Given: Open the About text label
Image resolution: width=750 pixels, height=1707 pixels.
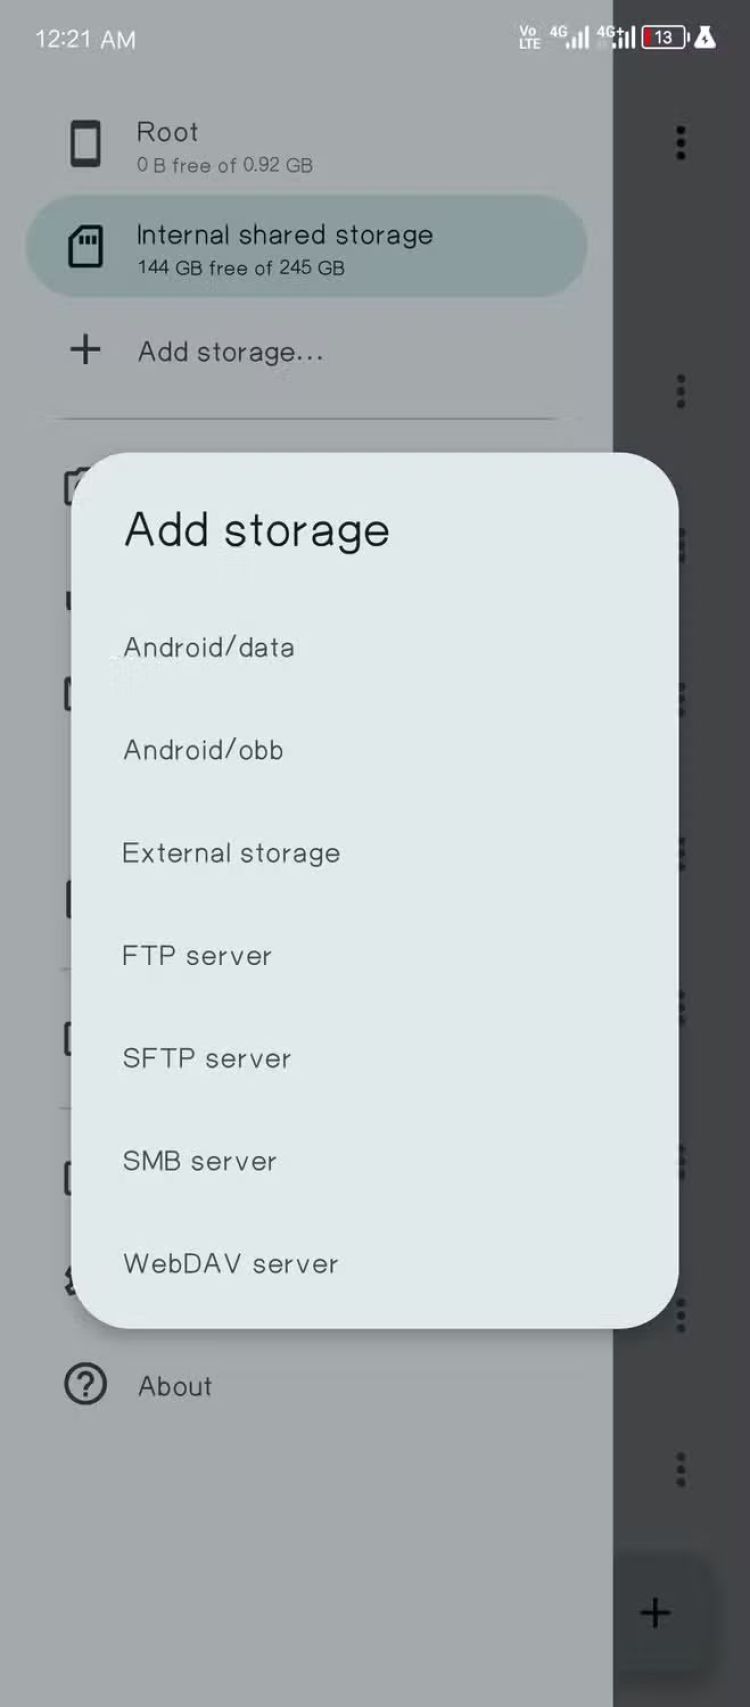Looking at the screenshot, I should click(x=175, y=1386).
